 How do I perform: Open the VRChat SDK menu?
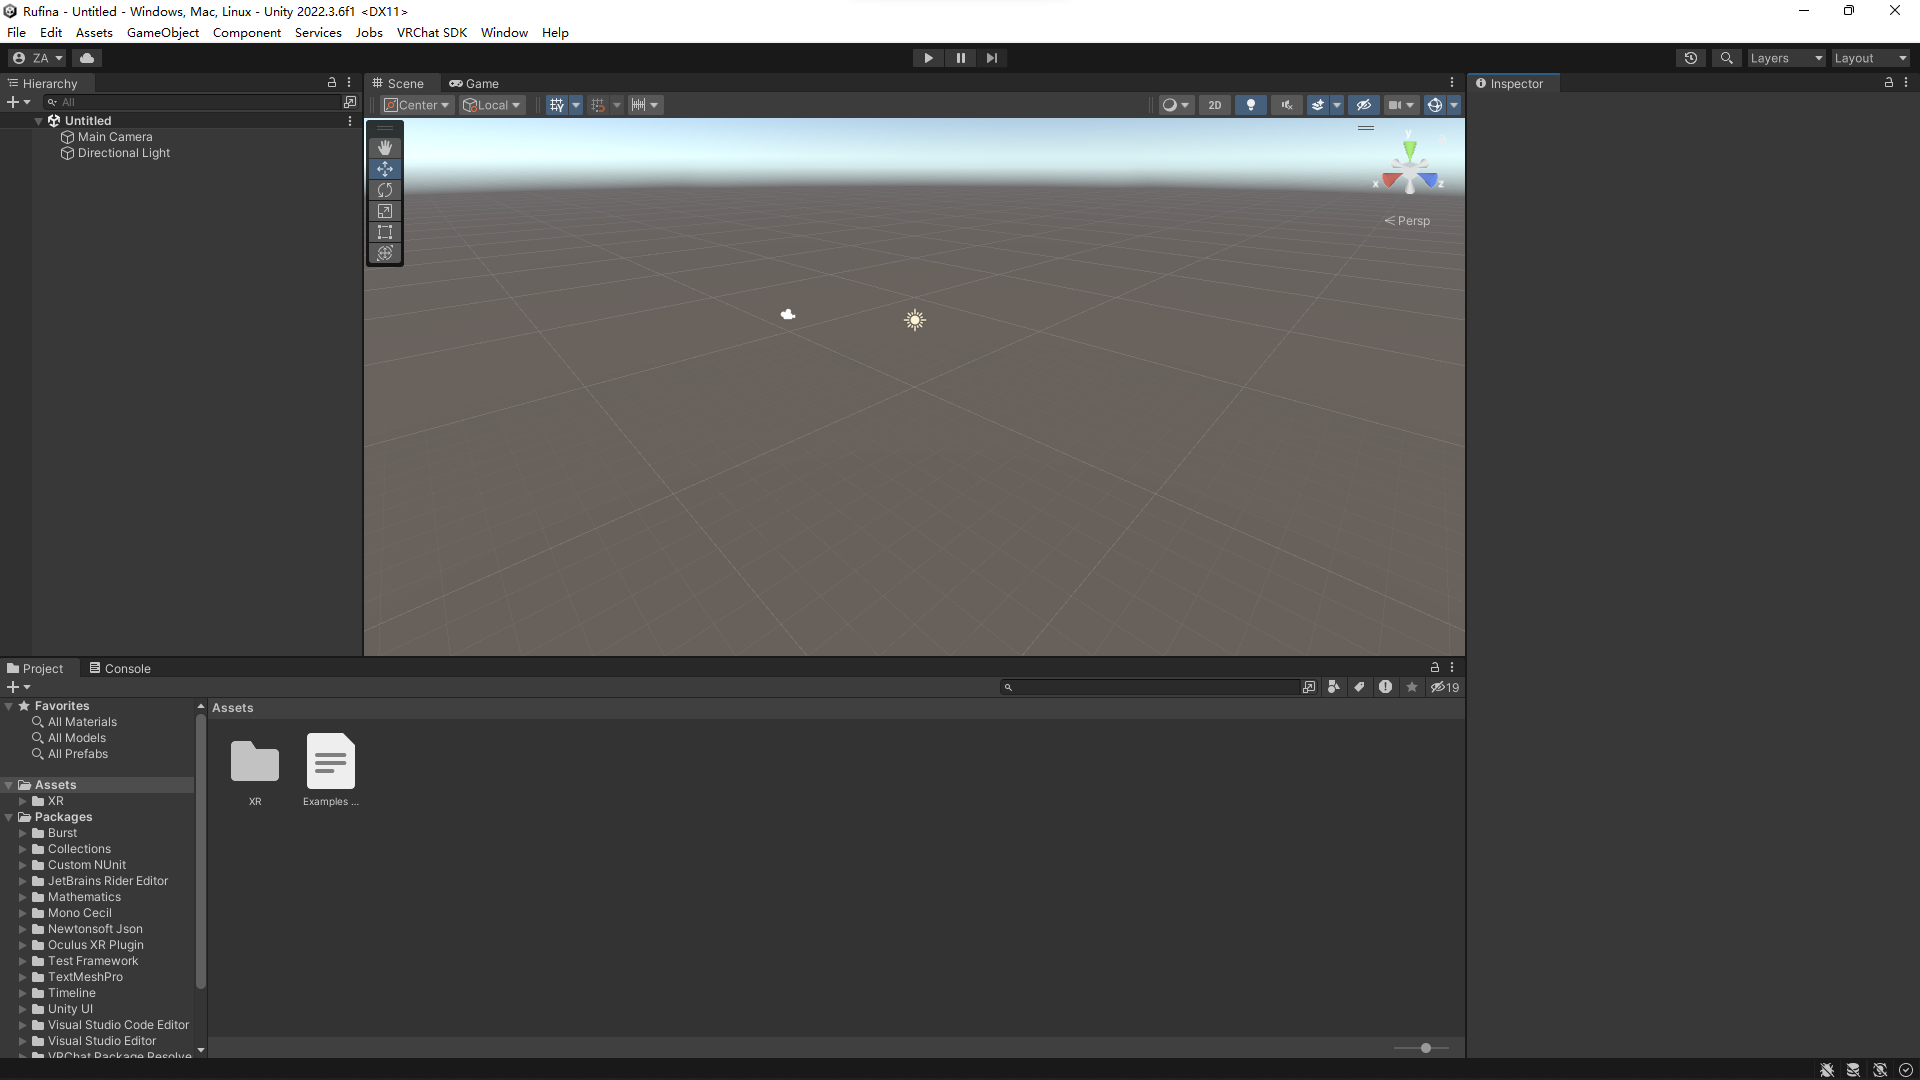click(431, 33)
